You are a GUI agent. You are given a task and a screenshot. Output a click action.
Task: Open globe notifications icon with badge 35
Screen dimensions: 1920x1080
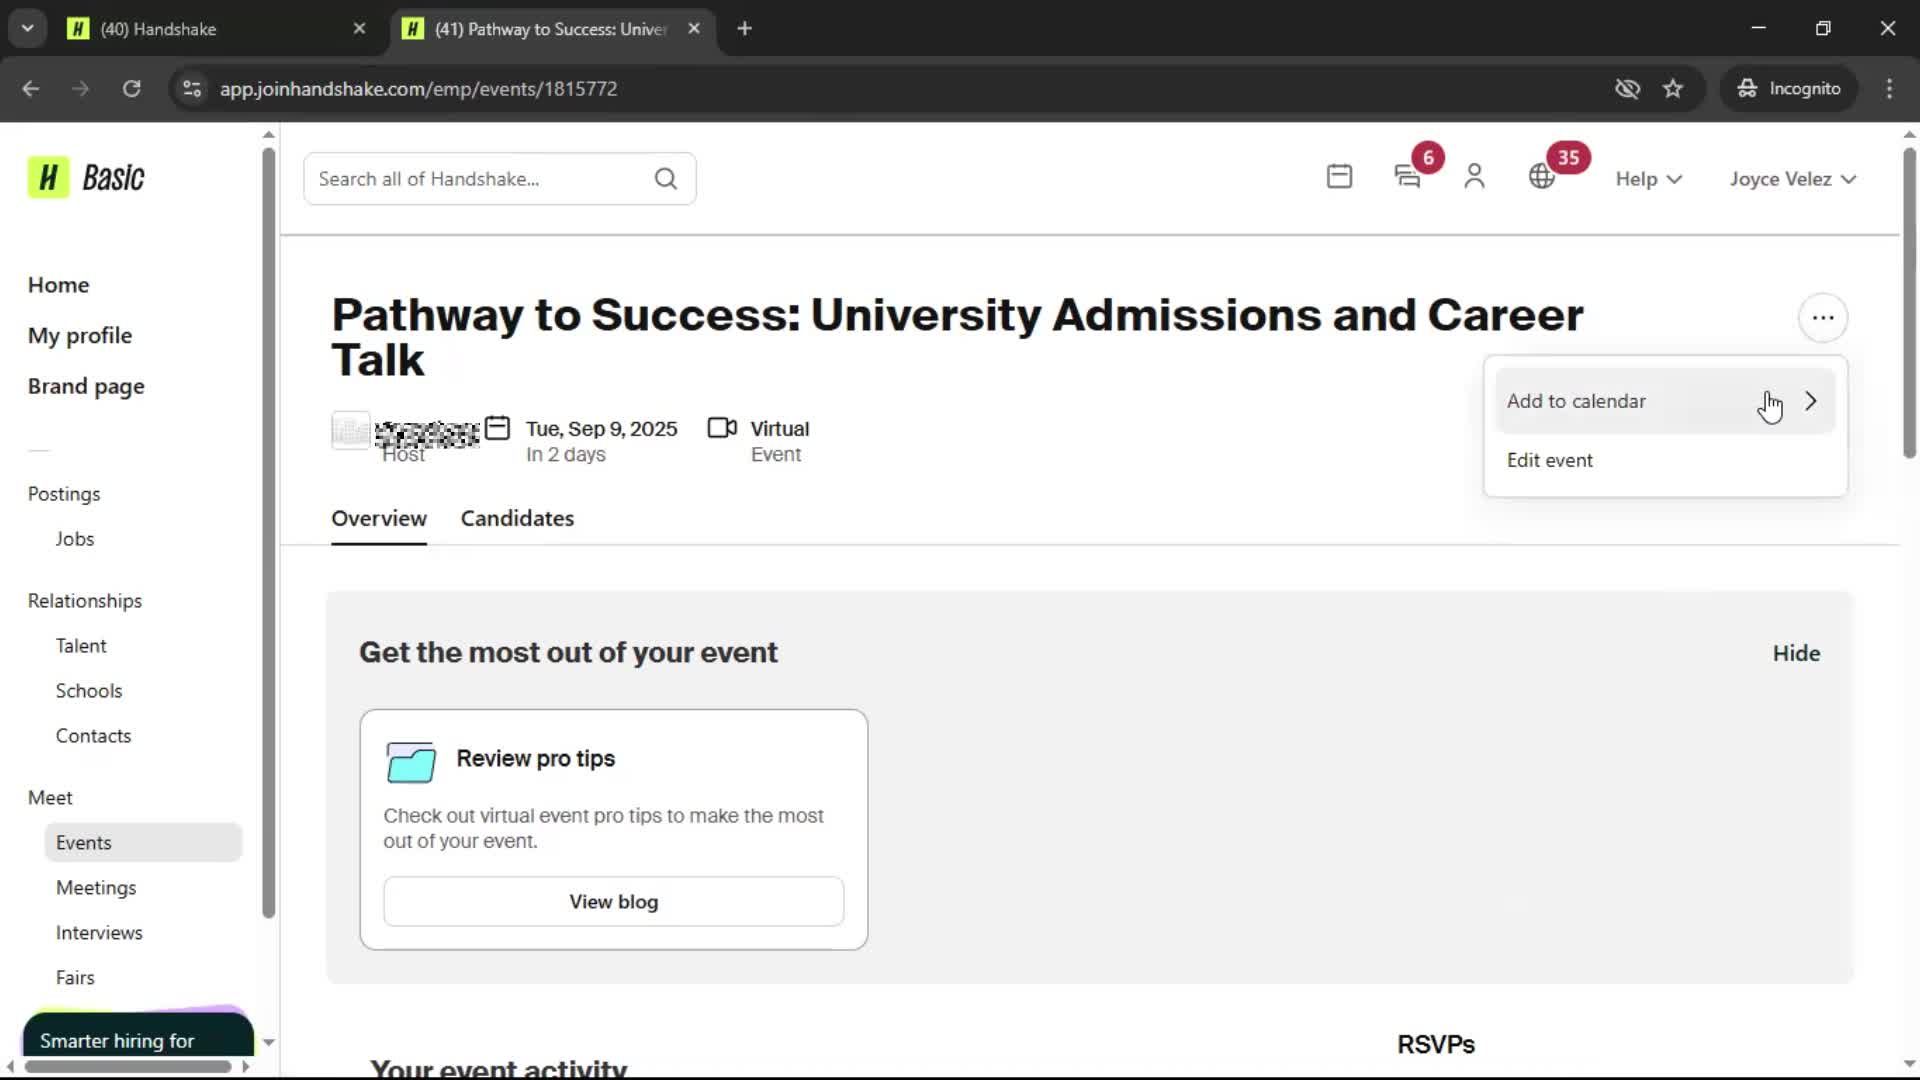pos(1542,177)
